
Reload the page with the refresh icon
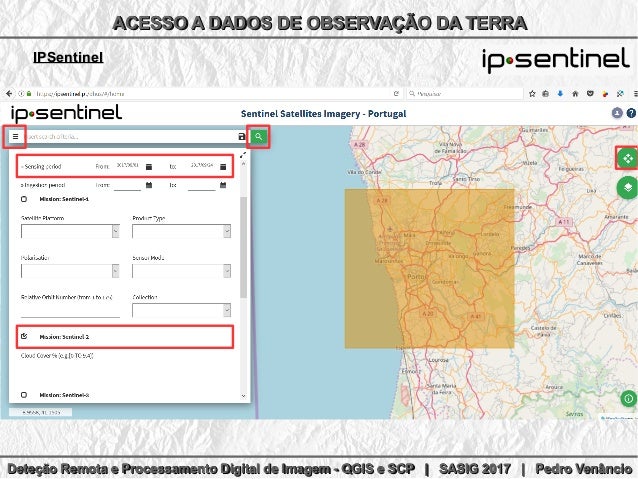pyautogui.click(x=396, y=94)
